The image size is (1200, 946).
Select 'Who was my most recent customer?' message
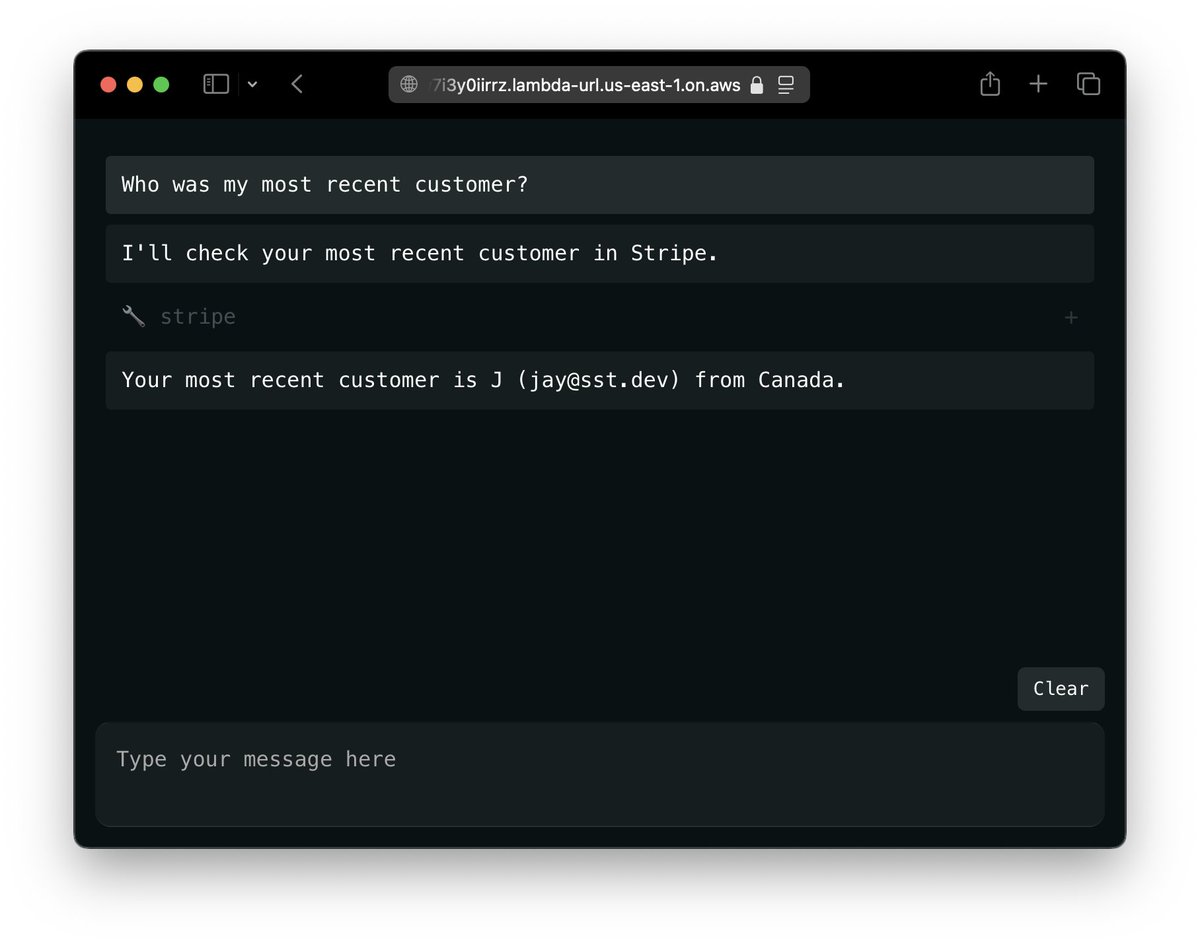point(600,185)
